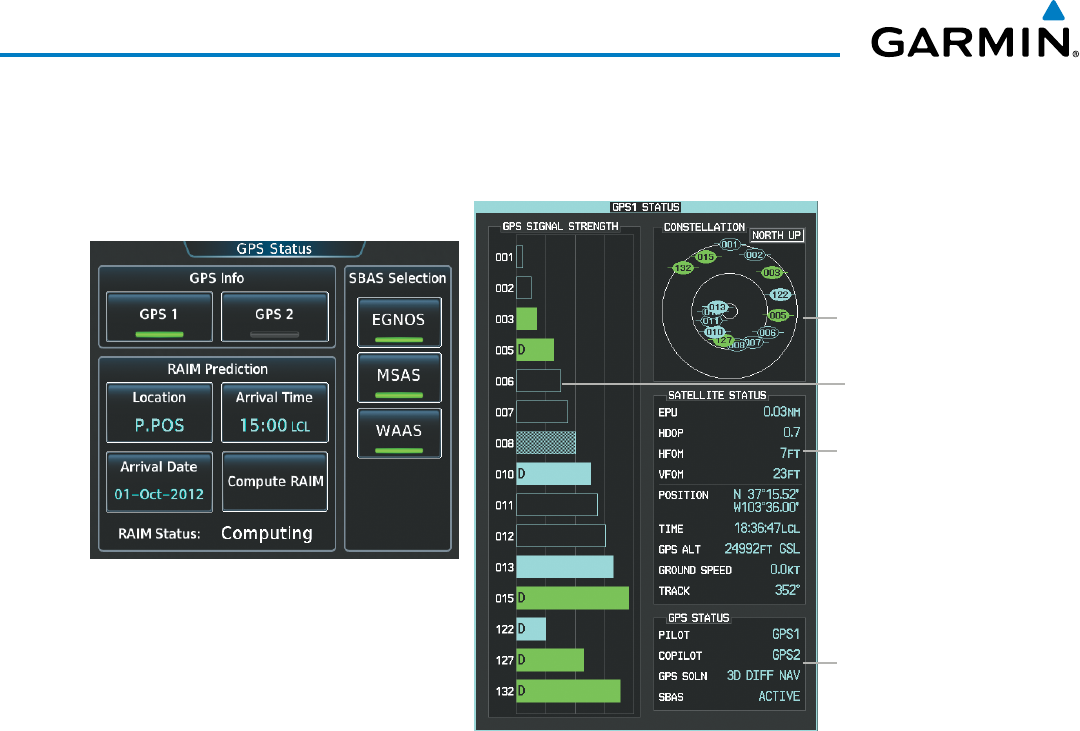
Task: Click the VFOM value 23FT
Action: 786,474
